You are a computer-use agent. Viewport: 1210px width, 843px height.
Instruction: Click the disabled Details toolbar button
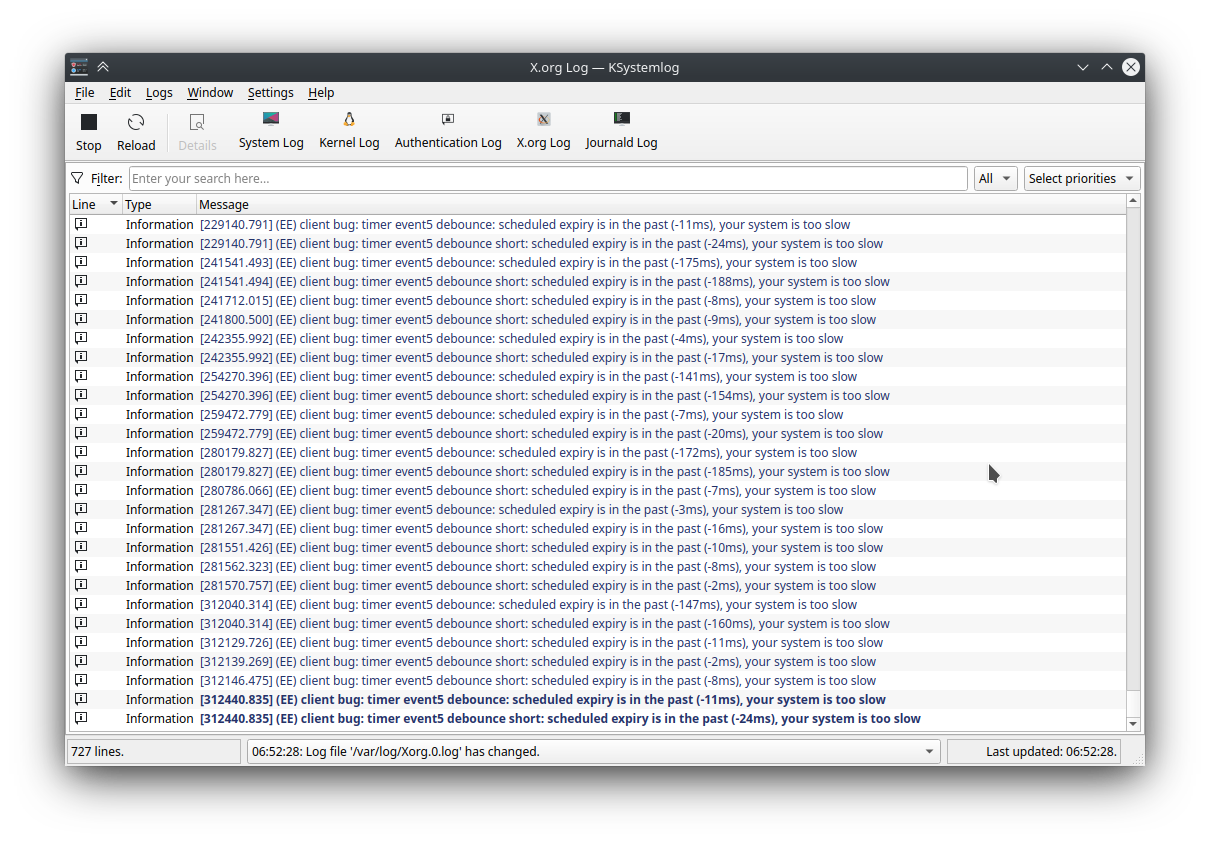tap(197, 133)
